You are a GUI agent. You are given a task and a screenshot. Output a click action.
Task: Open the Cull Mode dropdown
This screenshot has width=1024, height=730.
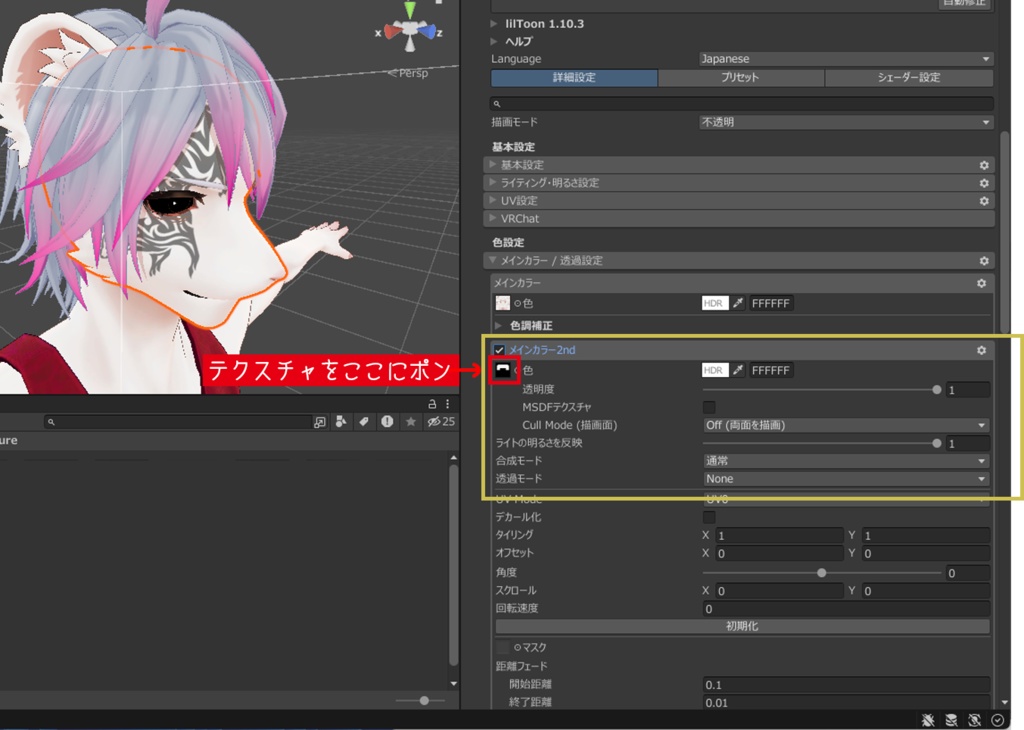point(845,425)
